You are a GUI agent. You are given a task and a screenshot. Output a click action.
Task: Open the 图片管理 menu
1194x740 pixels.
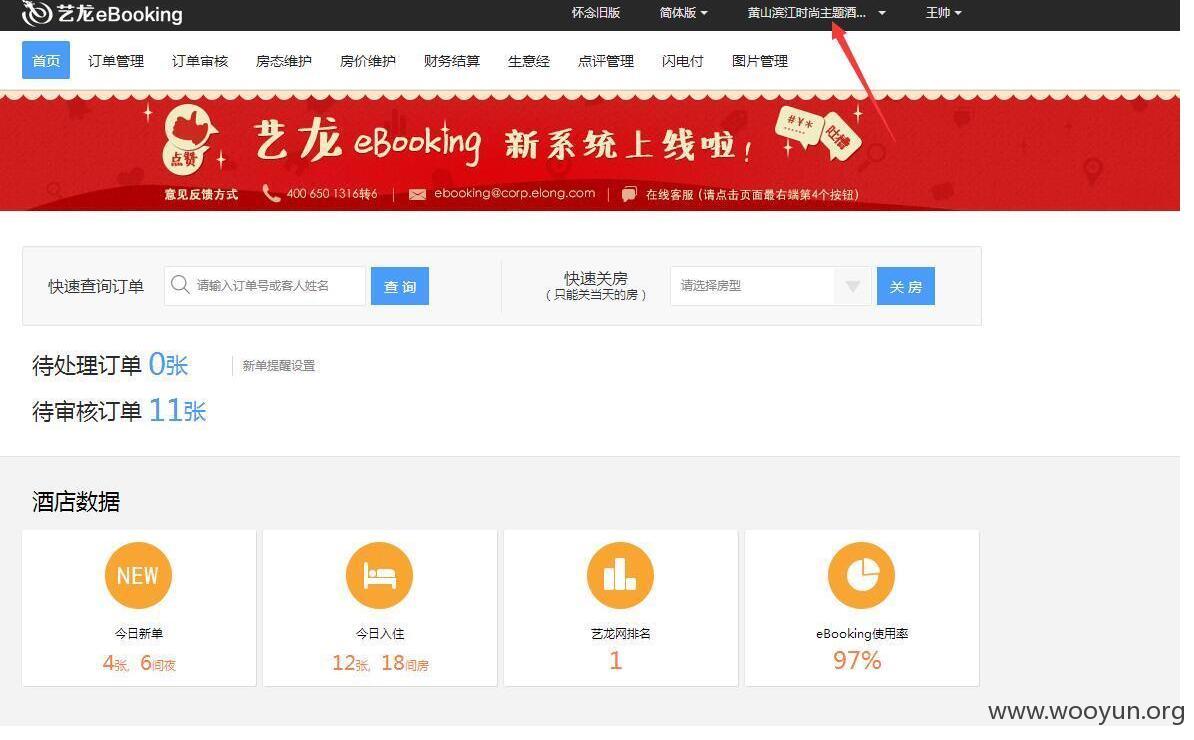(x=759, y=61)
